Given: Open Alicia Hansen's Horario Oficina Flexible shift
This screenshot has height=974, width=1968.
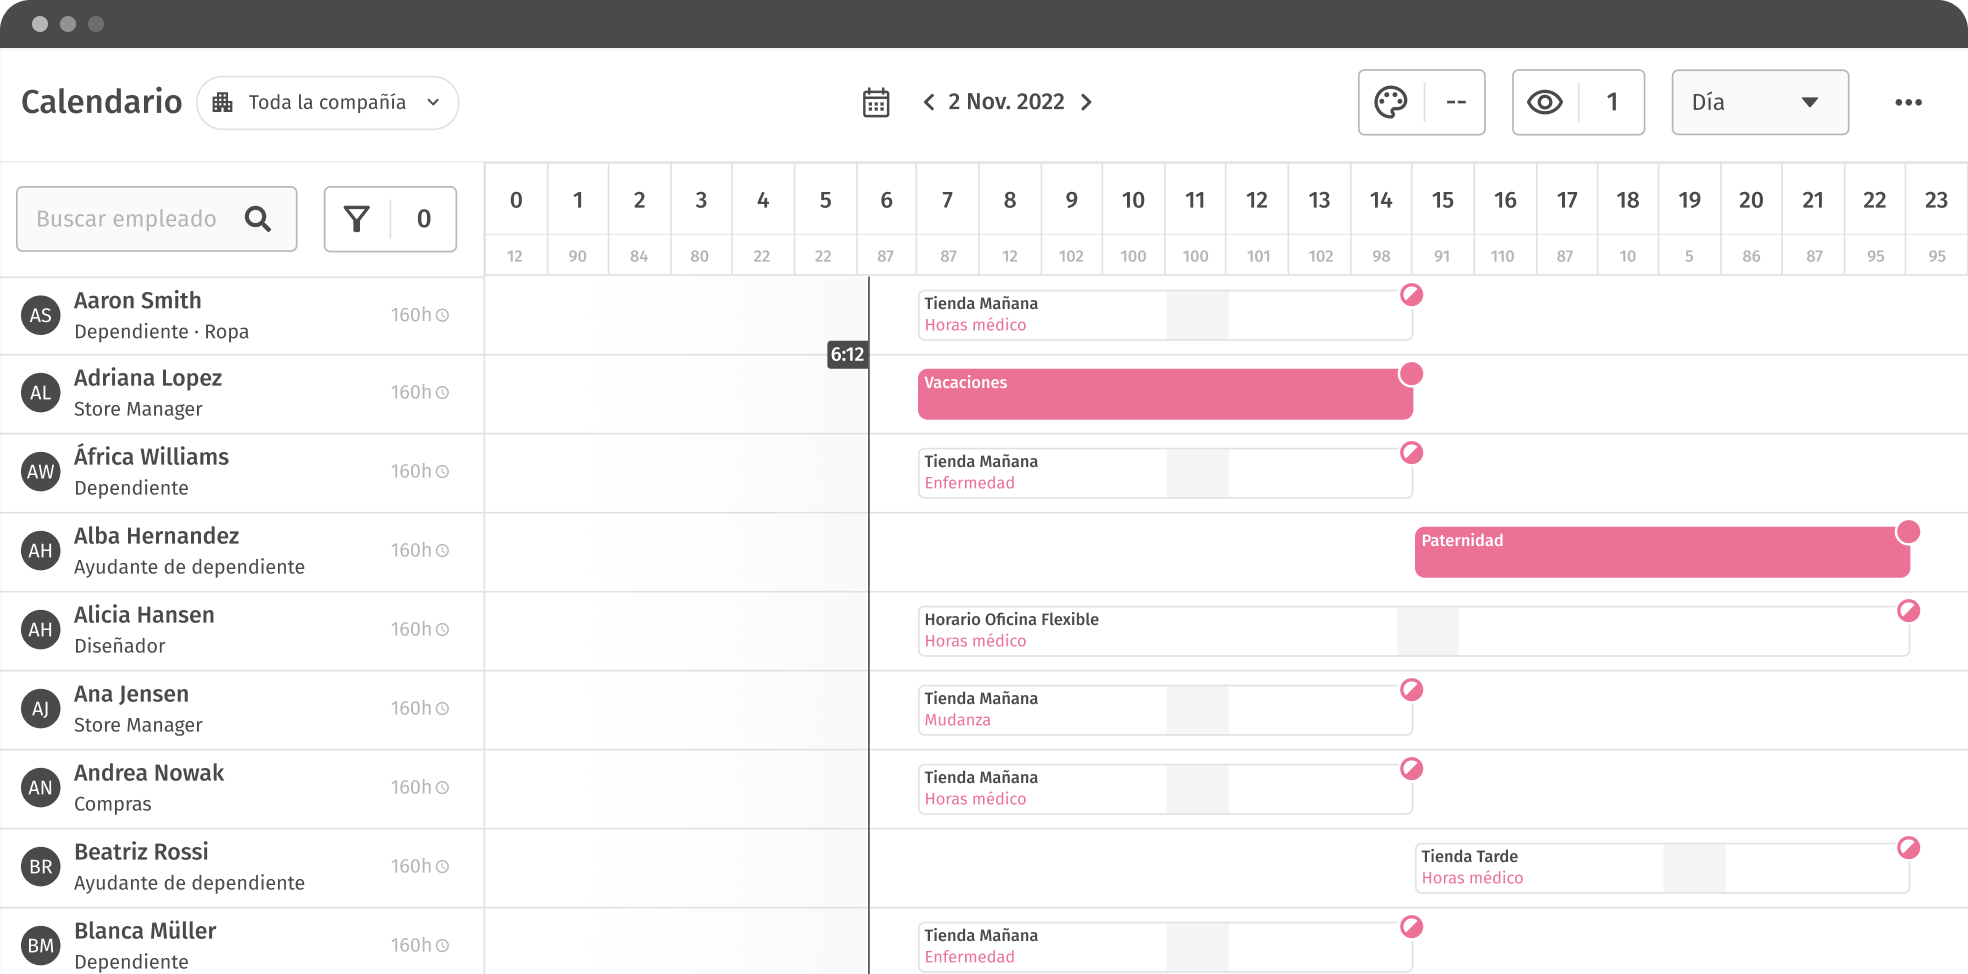Looking at the screenshot, I should (1150, 630).
